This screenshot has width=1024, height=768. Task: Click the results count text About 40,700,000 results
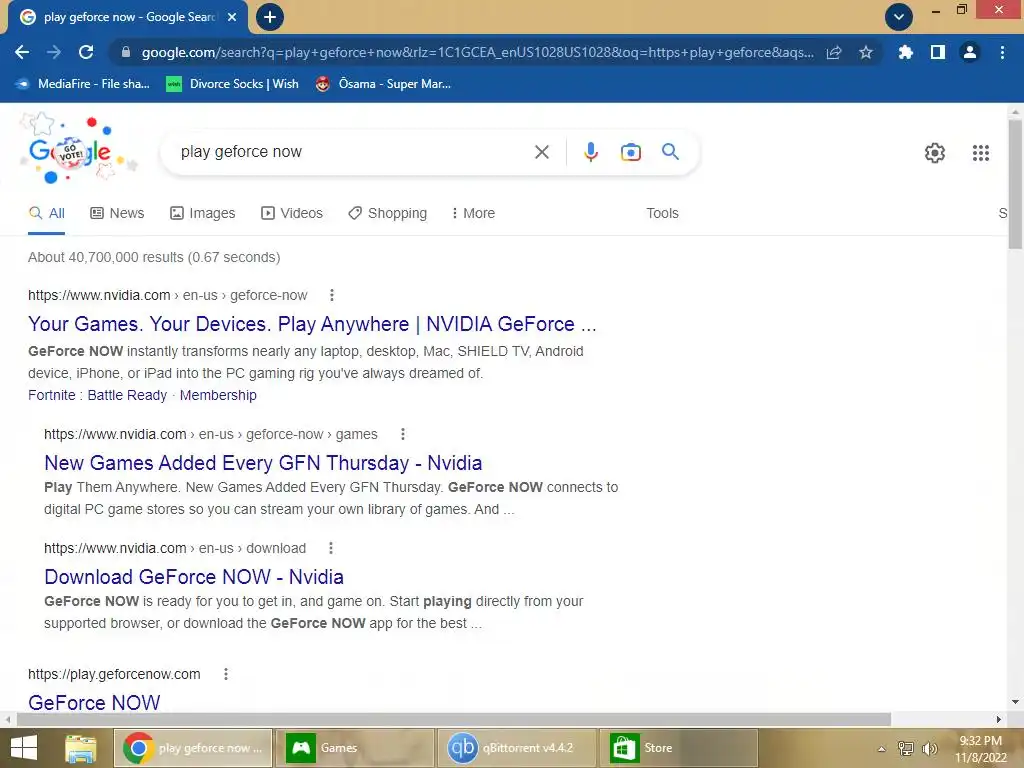154,257
